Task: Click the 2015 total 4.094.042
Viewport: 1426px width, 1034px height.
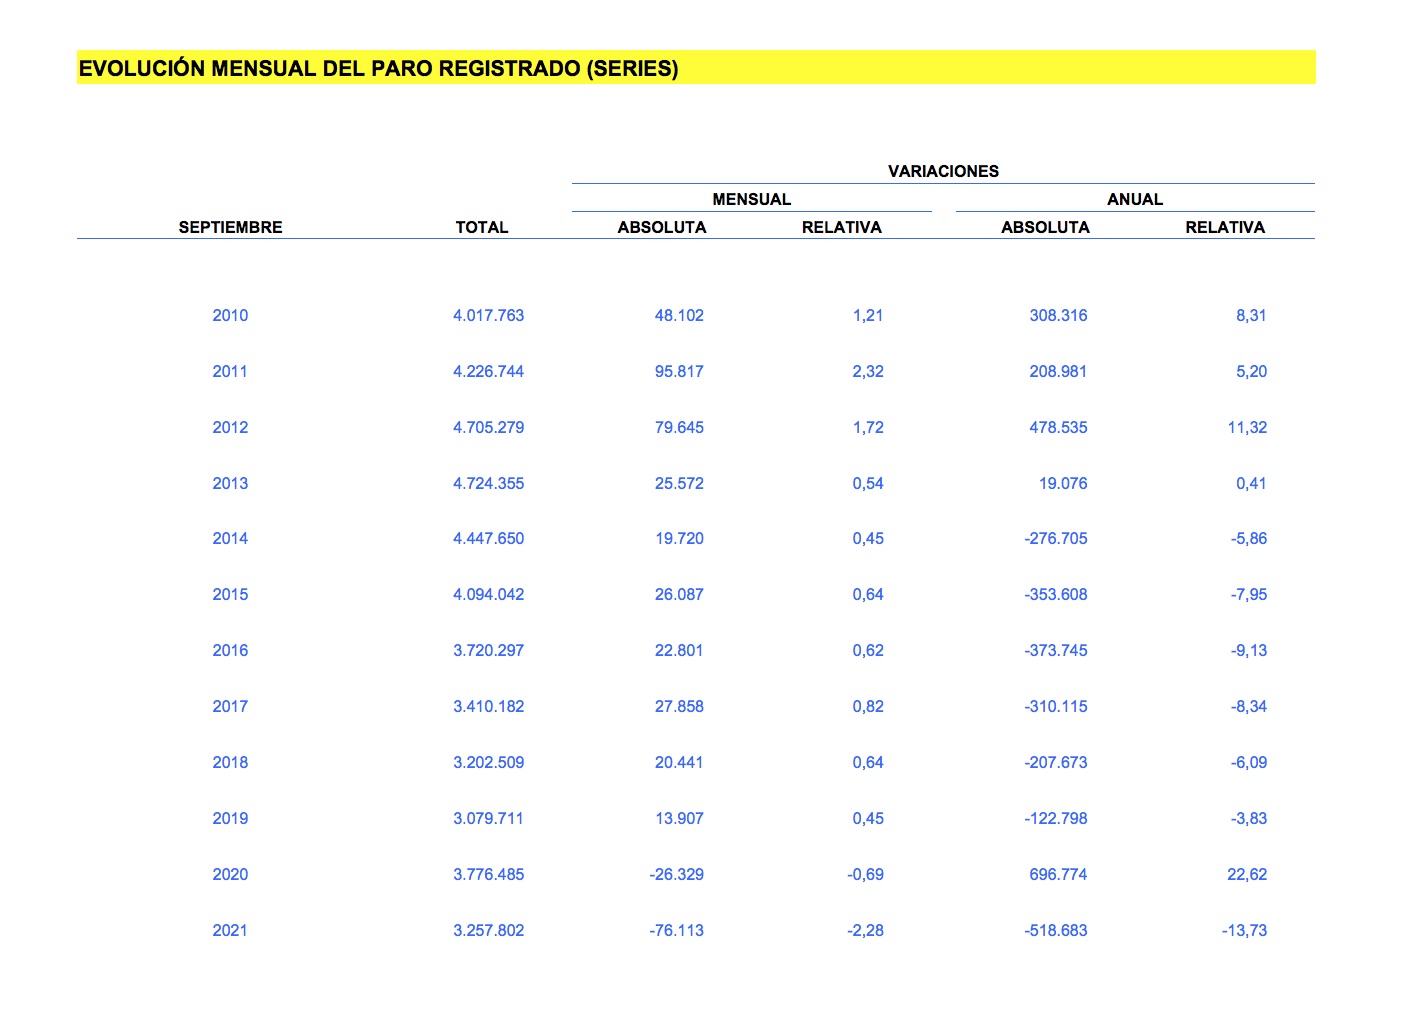Action: (488, 594)
